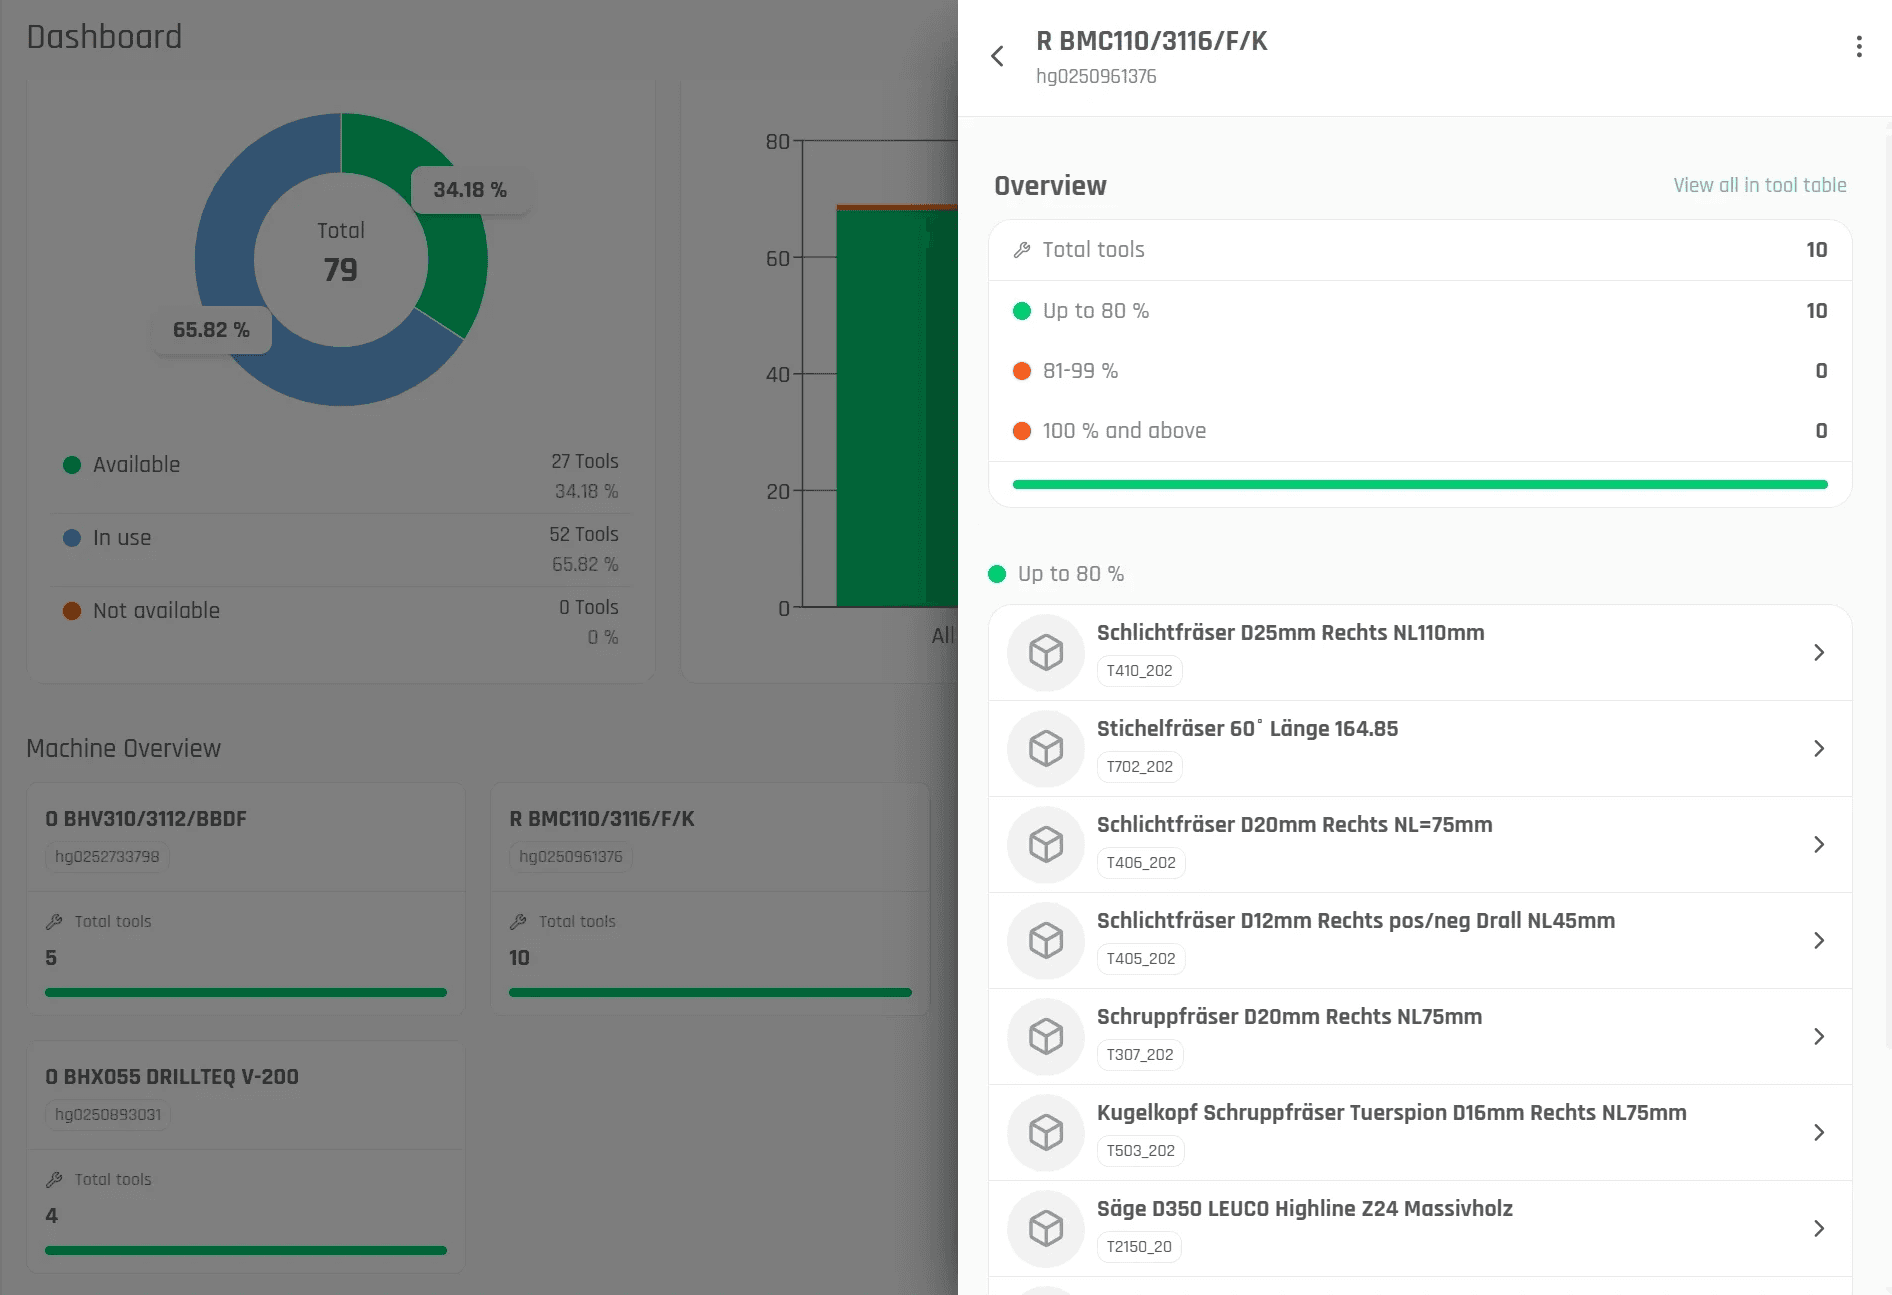Image resolution: width=1892 pixels, height=1295 pixels.
Task: Click the Total tools row in Overview
Action: point(1420,250)
